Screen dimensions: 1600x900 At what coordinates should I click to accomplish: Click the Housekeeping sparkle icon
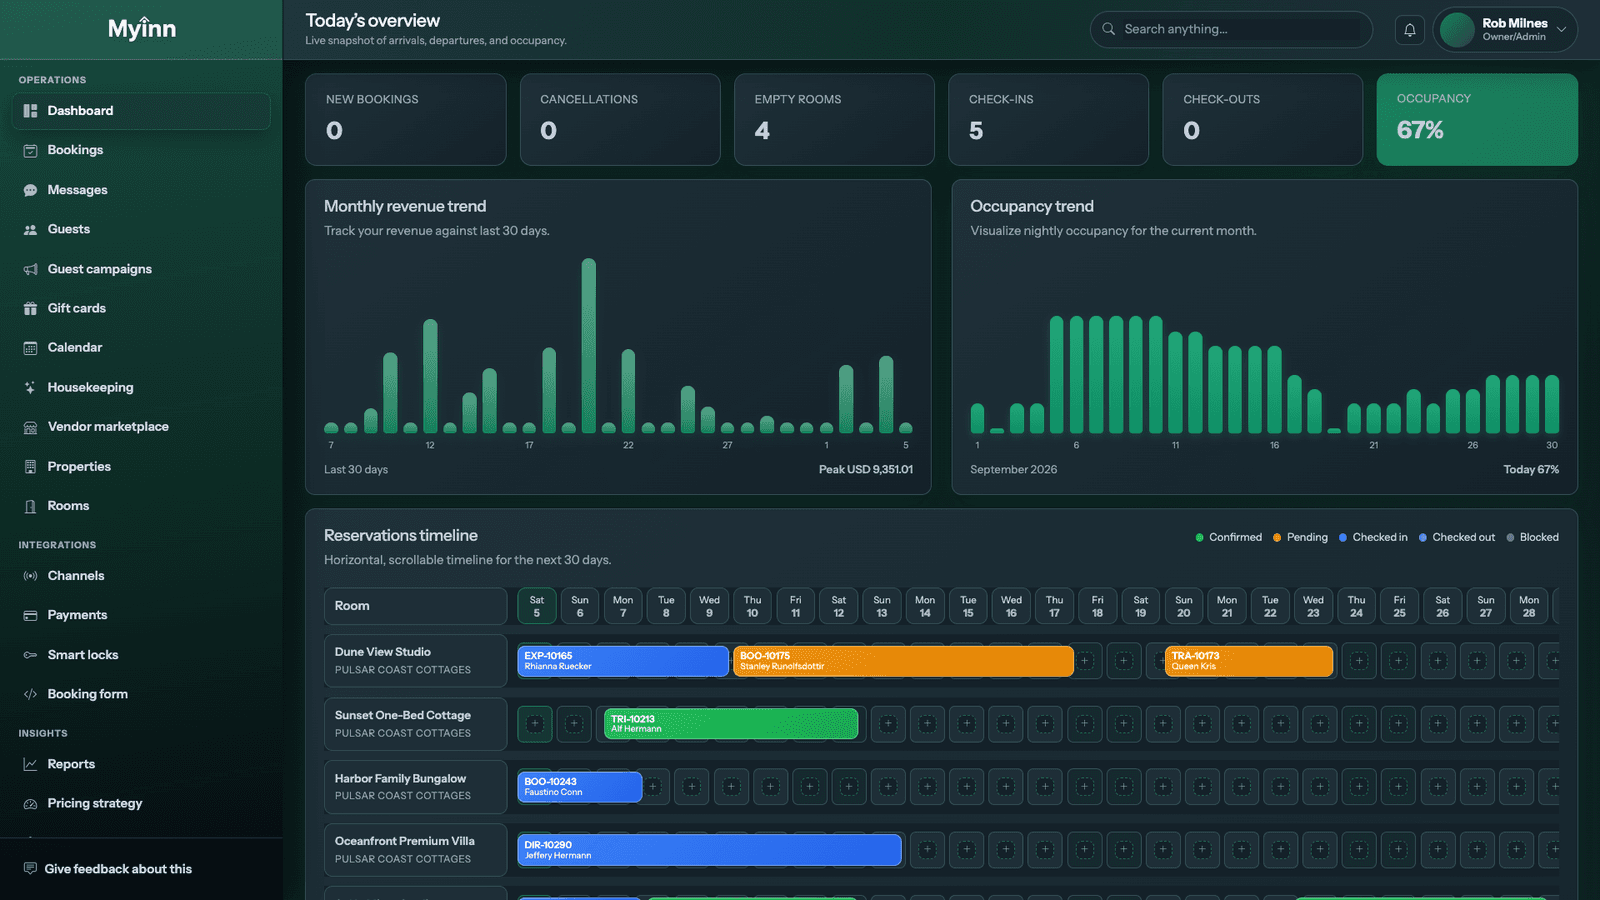coord(30,387)
